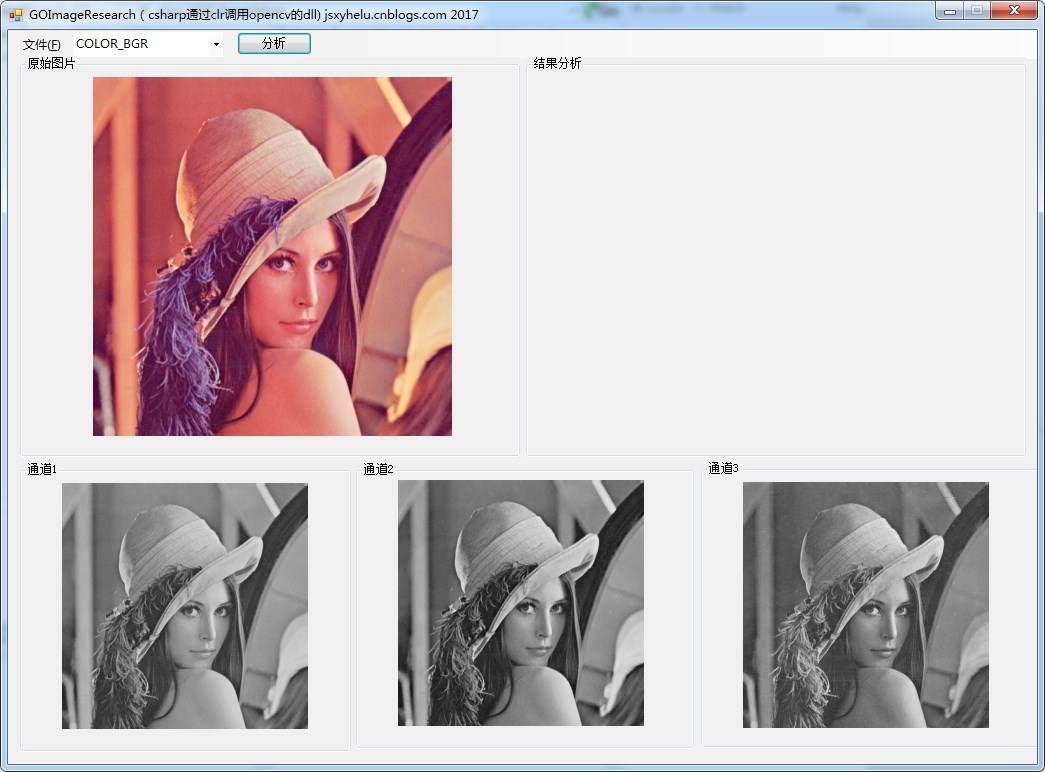Click the 通道2 label
This screenshot has height=772, width=1045.
pos(378,469)
